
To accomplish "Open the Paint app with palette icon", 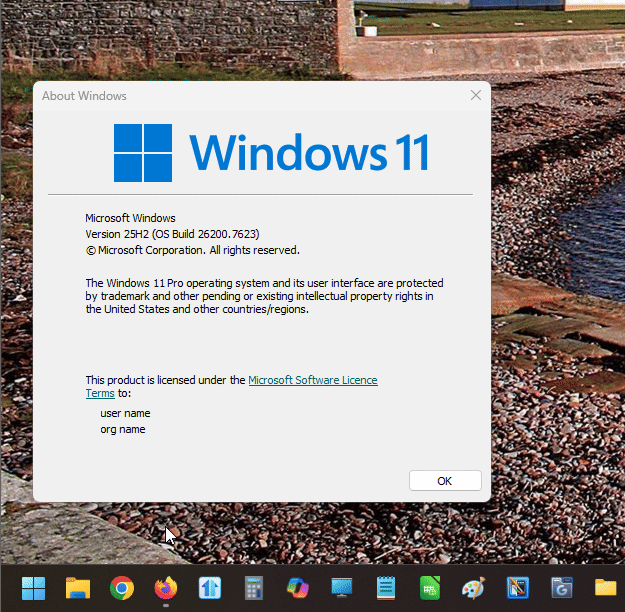I will click(474, 588).
